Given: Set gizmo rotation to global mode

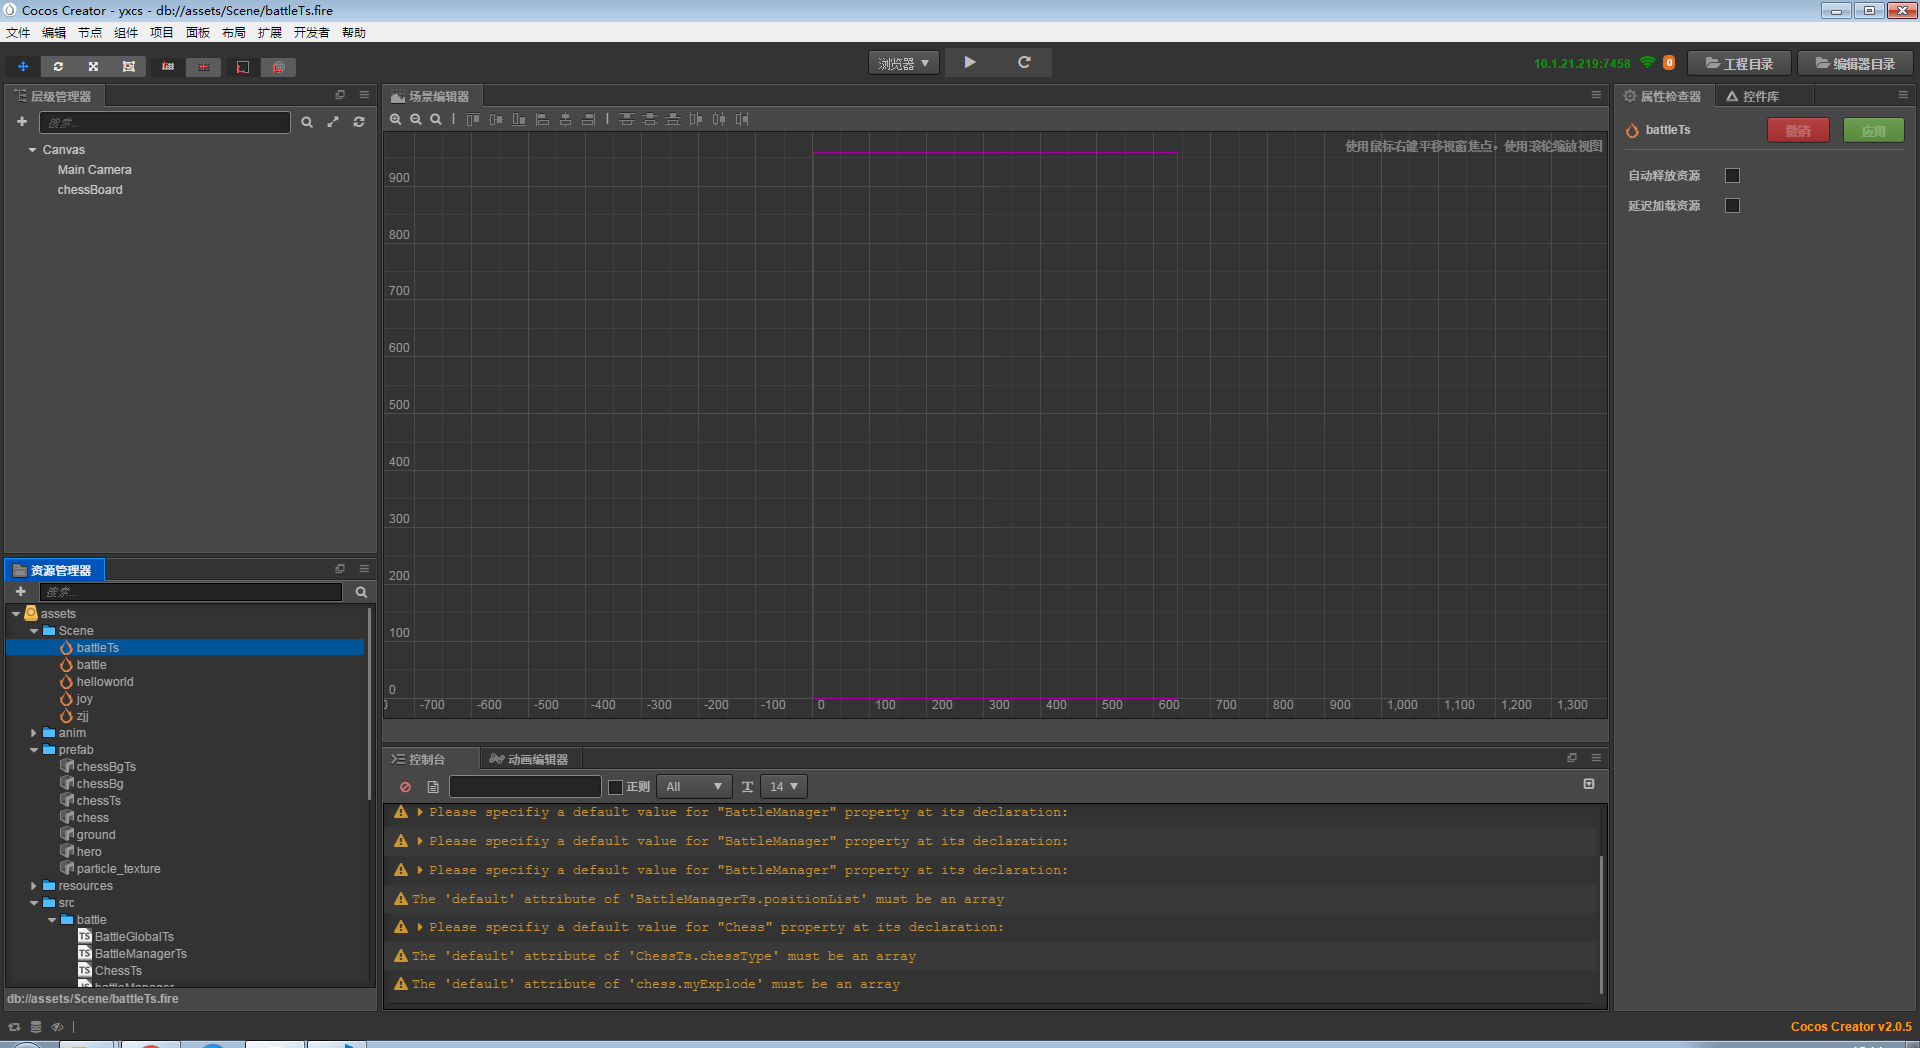Looking at the screenshot, I should pos(278,67).
